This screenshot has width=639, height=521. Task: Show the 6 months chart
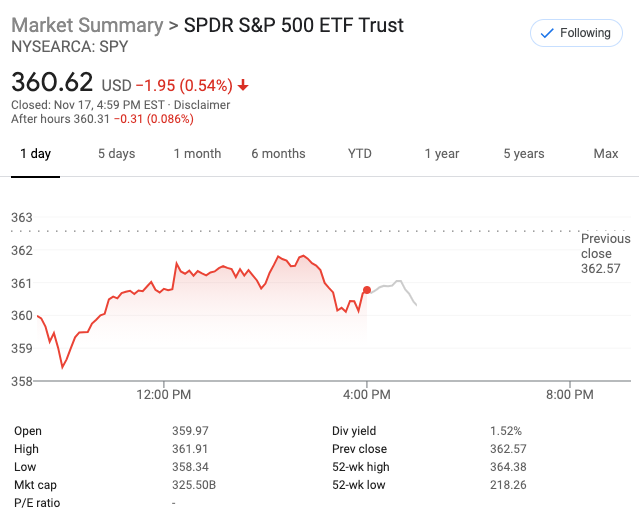click(278, 154)
